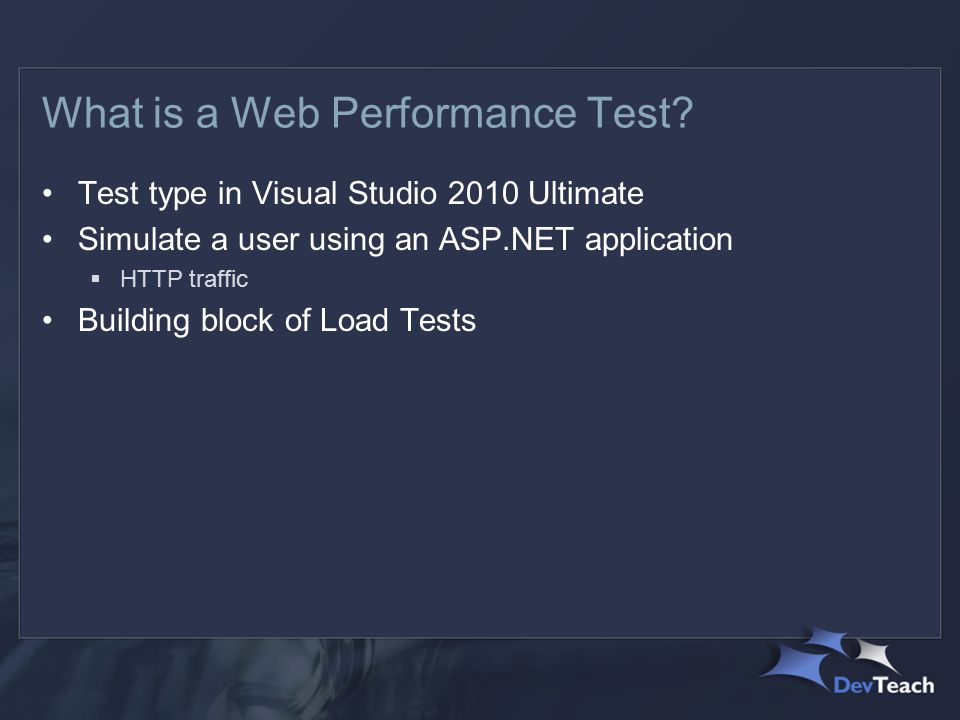Click the 'Simulate a user using an ASP.NET application' line
The height and width of the screenshot is (720, 960).
coord(405,239)
